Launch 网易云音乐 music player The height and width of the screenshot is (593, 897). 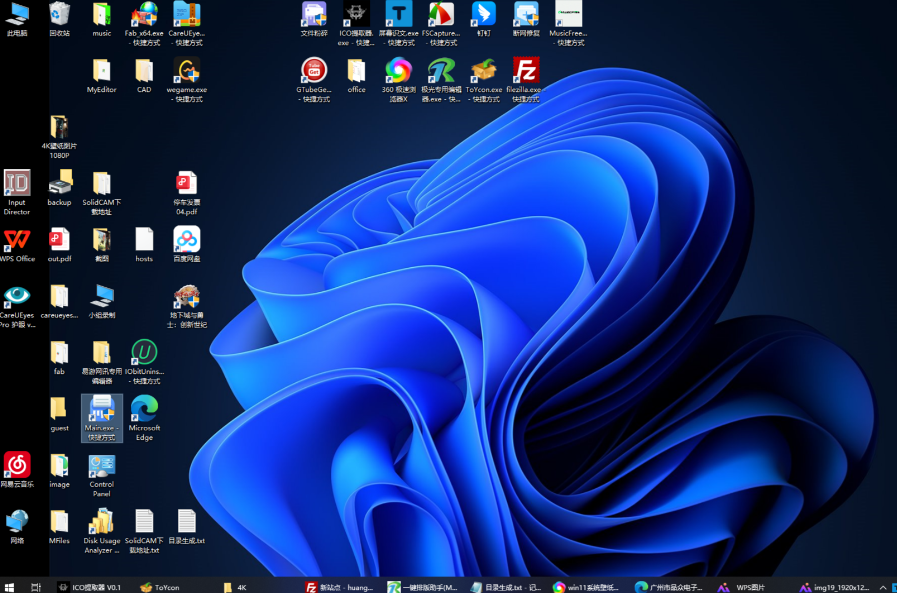[x=17, y=465]
